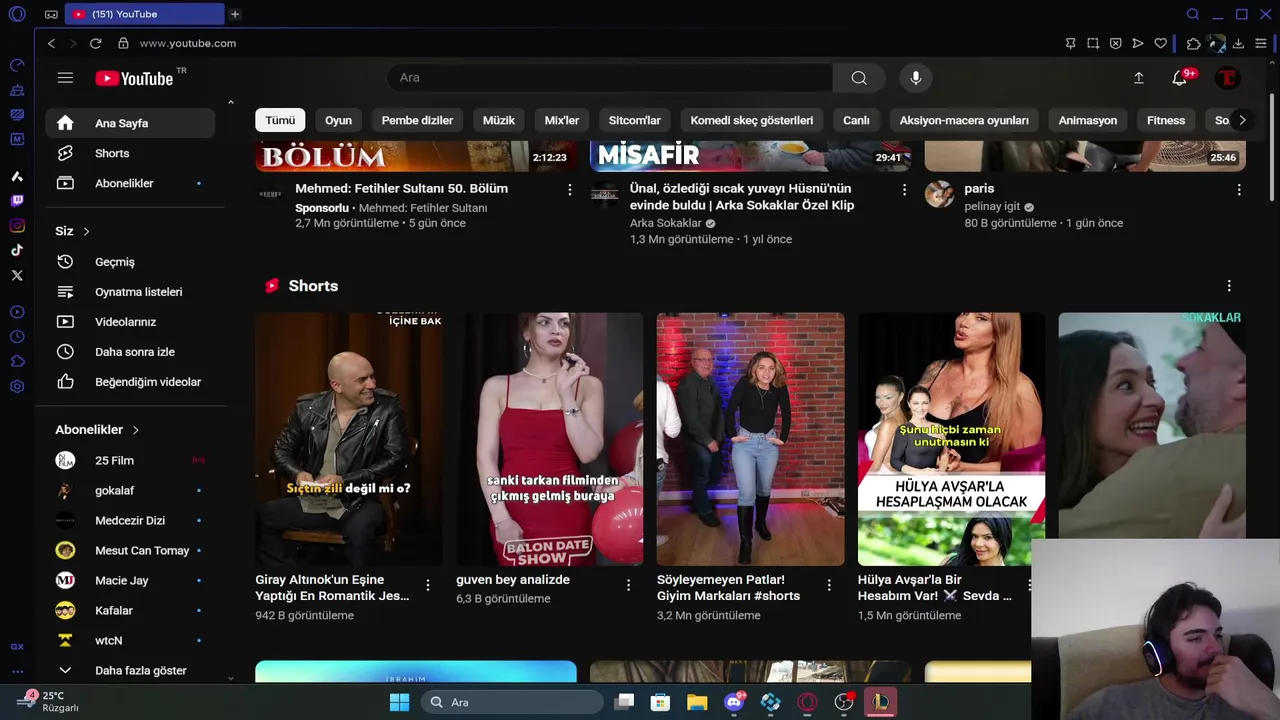Open Shorts in sidebar

click(x=130, y=153)
